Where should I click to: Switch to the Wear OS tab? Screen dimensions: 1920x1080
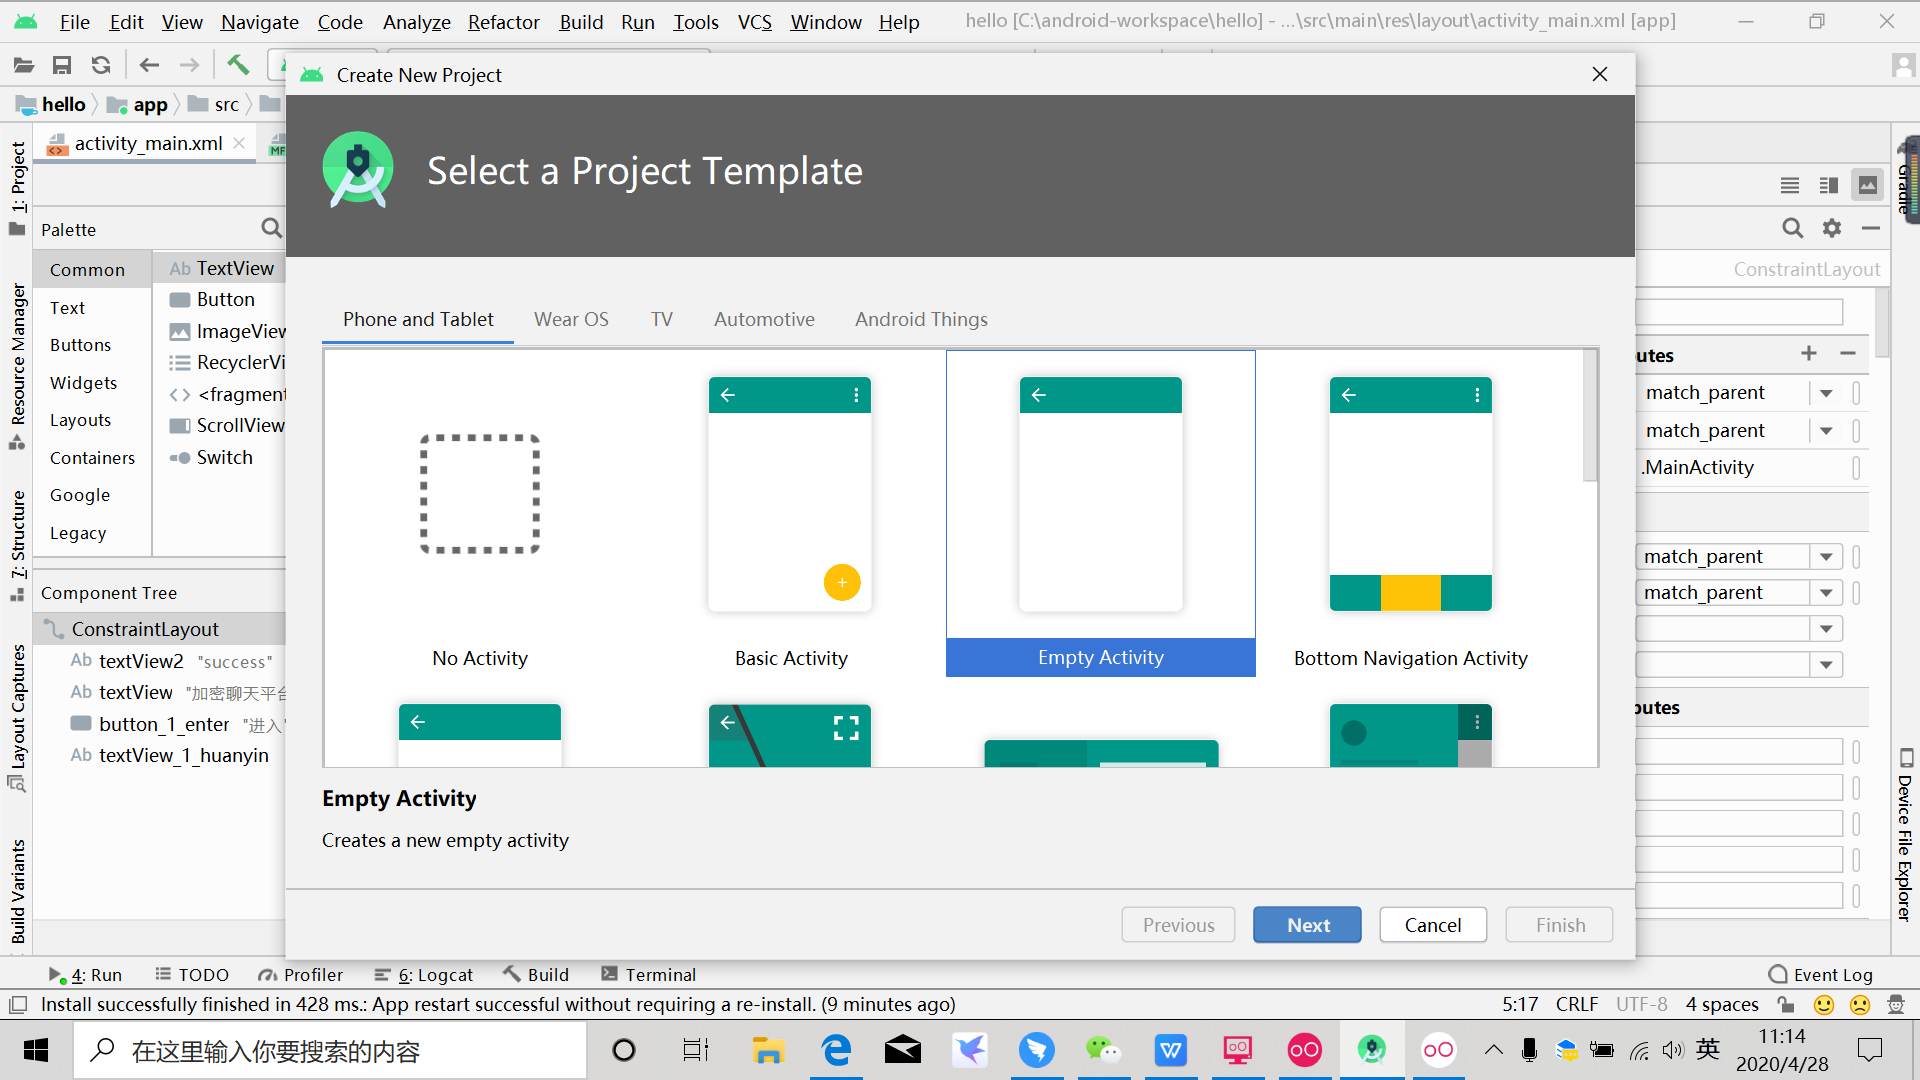tap(571, 319)
